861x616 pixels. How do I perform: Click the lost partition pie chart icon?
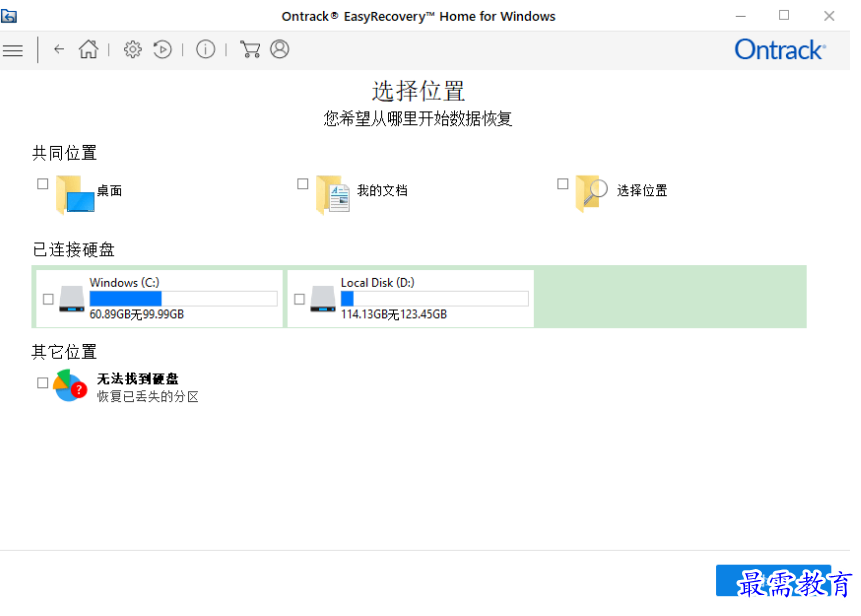tap(70, 385)
